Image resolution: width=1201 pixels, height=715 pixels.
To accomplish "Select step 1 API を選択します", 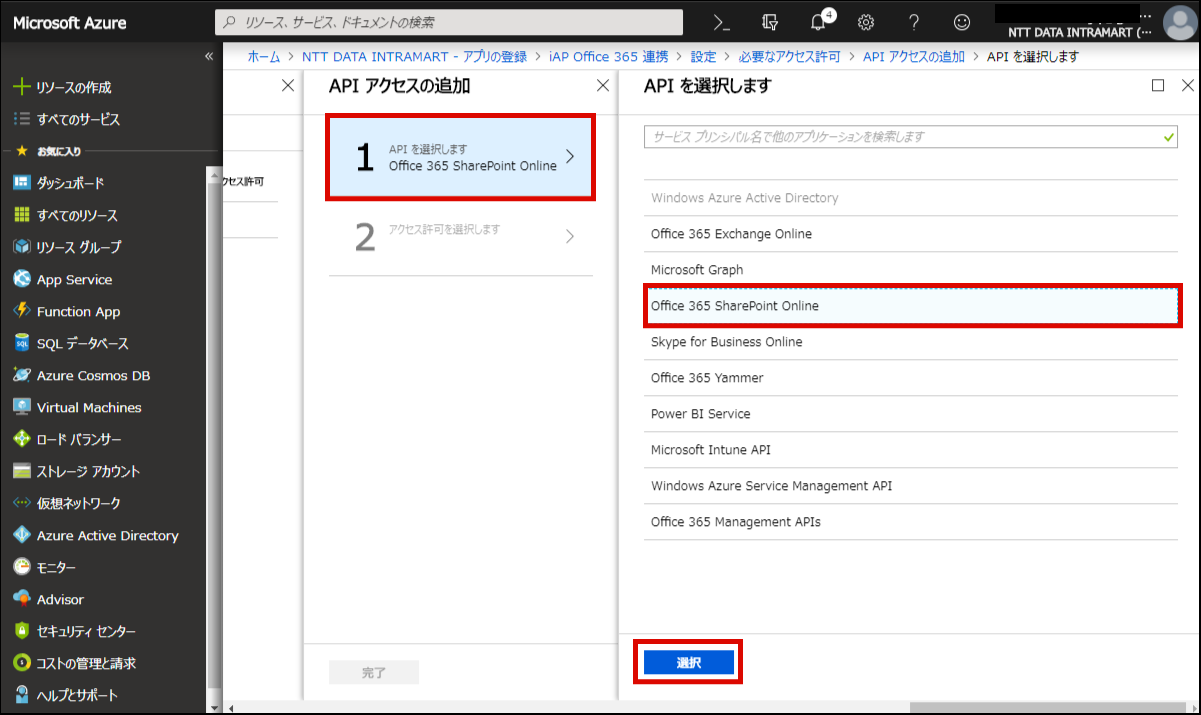I will pyautogui.click(x=460, y=157).
